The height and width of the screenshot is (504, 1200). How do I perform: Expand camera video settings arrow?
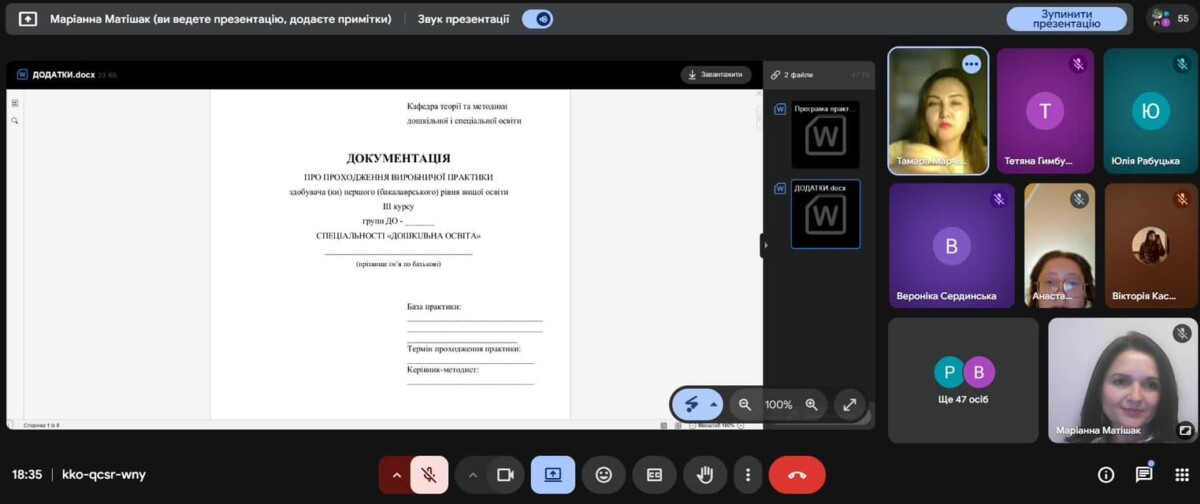(473, 475)
